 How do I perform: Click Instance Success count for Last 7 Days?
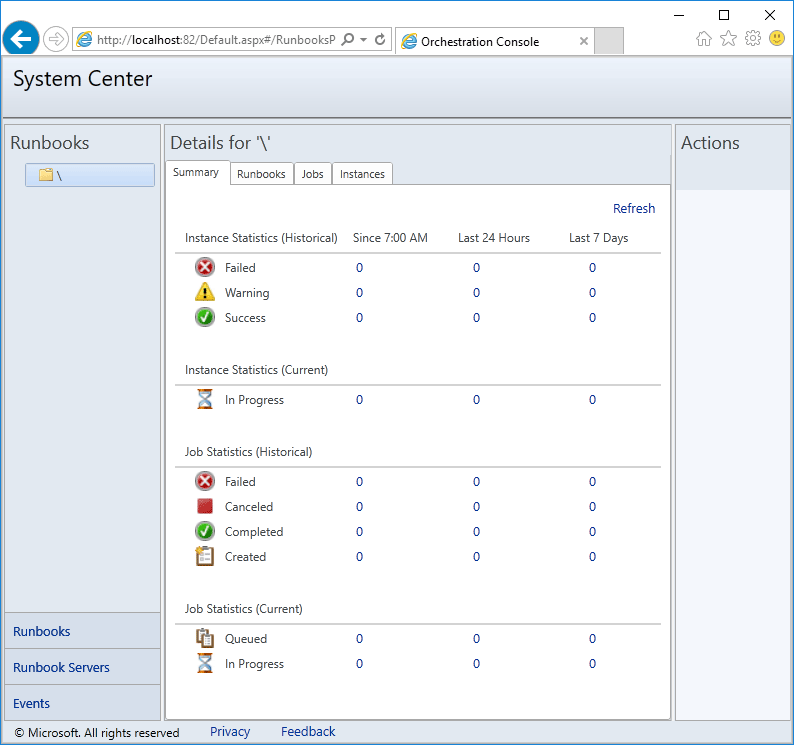592,318
